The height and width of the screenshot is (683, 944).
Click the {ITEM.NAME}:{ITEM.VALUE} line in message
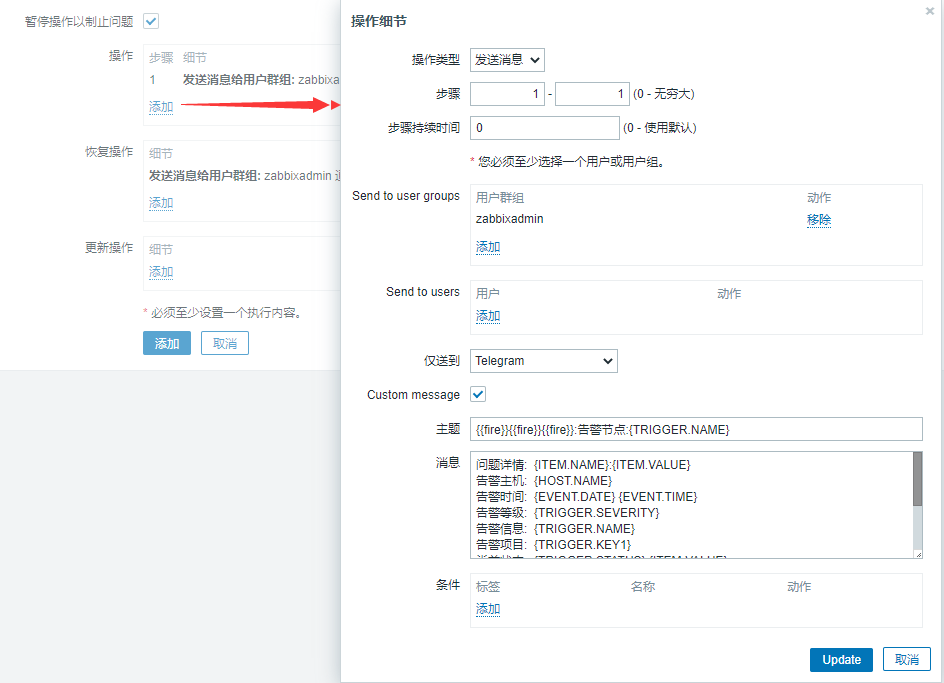583,465
